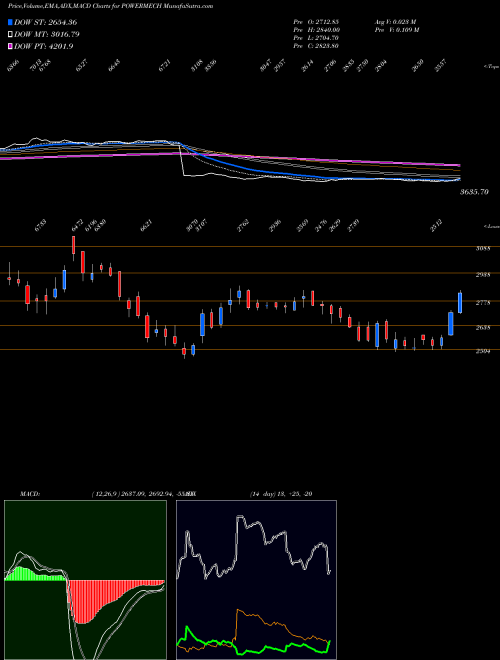Select the 'DOW MT: 3016.79' legend text
This screenshot has height=660, width=500.
coord(47,34)
